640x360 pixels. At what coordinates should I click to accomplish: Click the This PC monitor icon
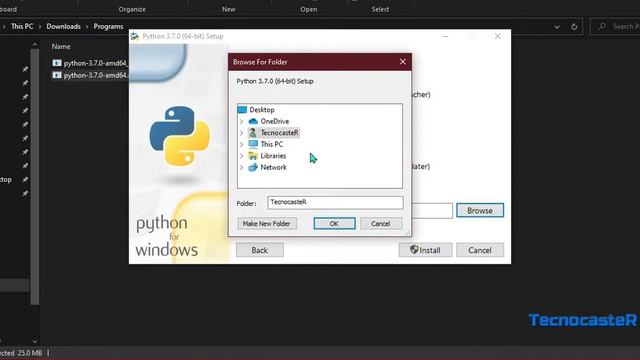coord(253,144)
